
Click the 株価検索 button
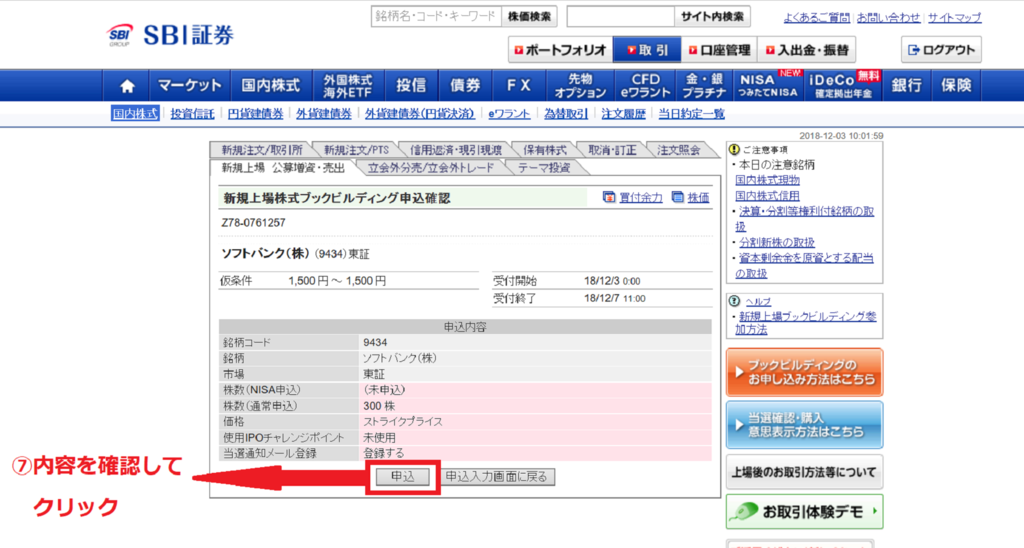tap(530, 16)
